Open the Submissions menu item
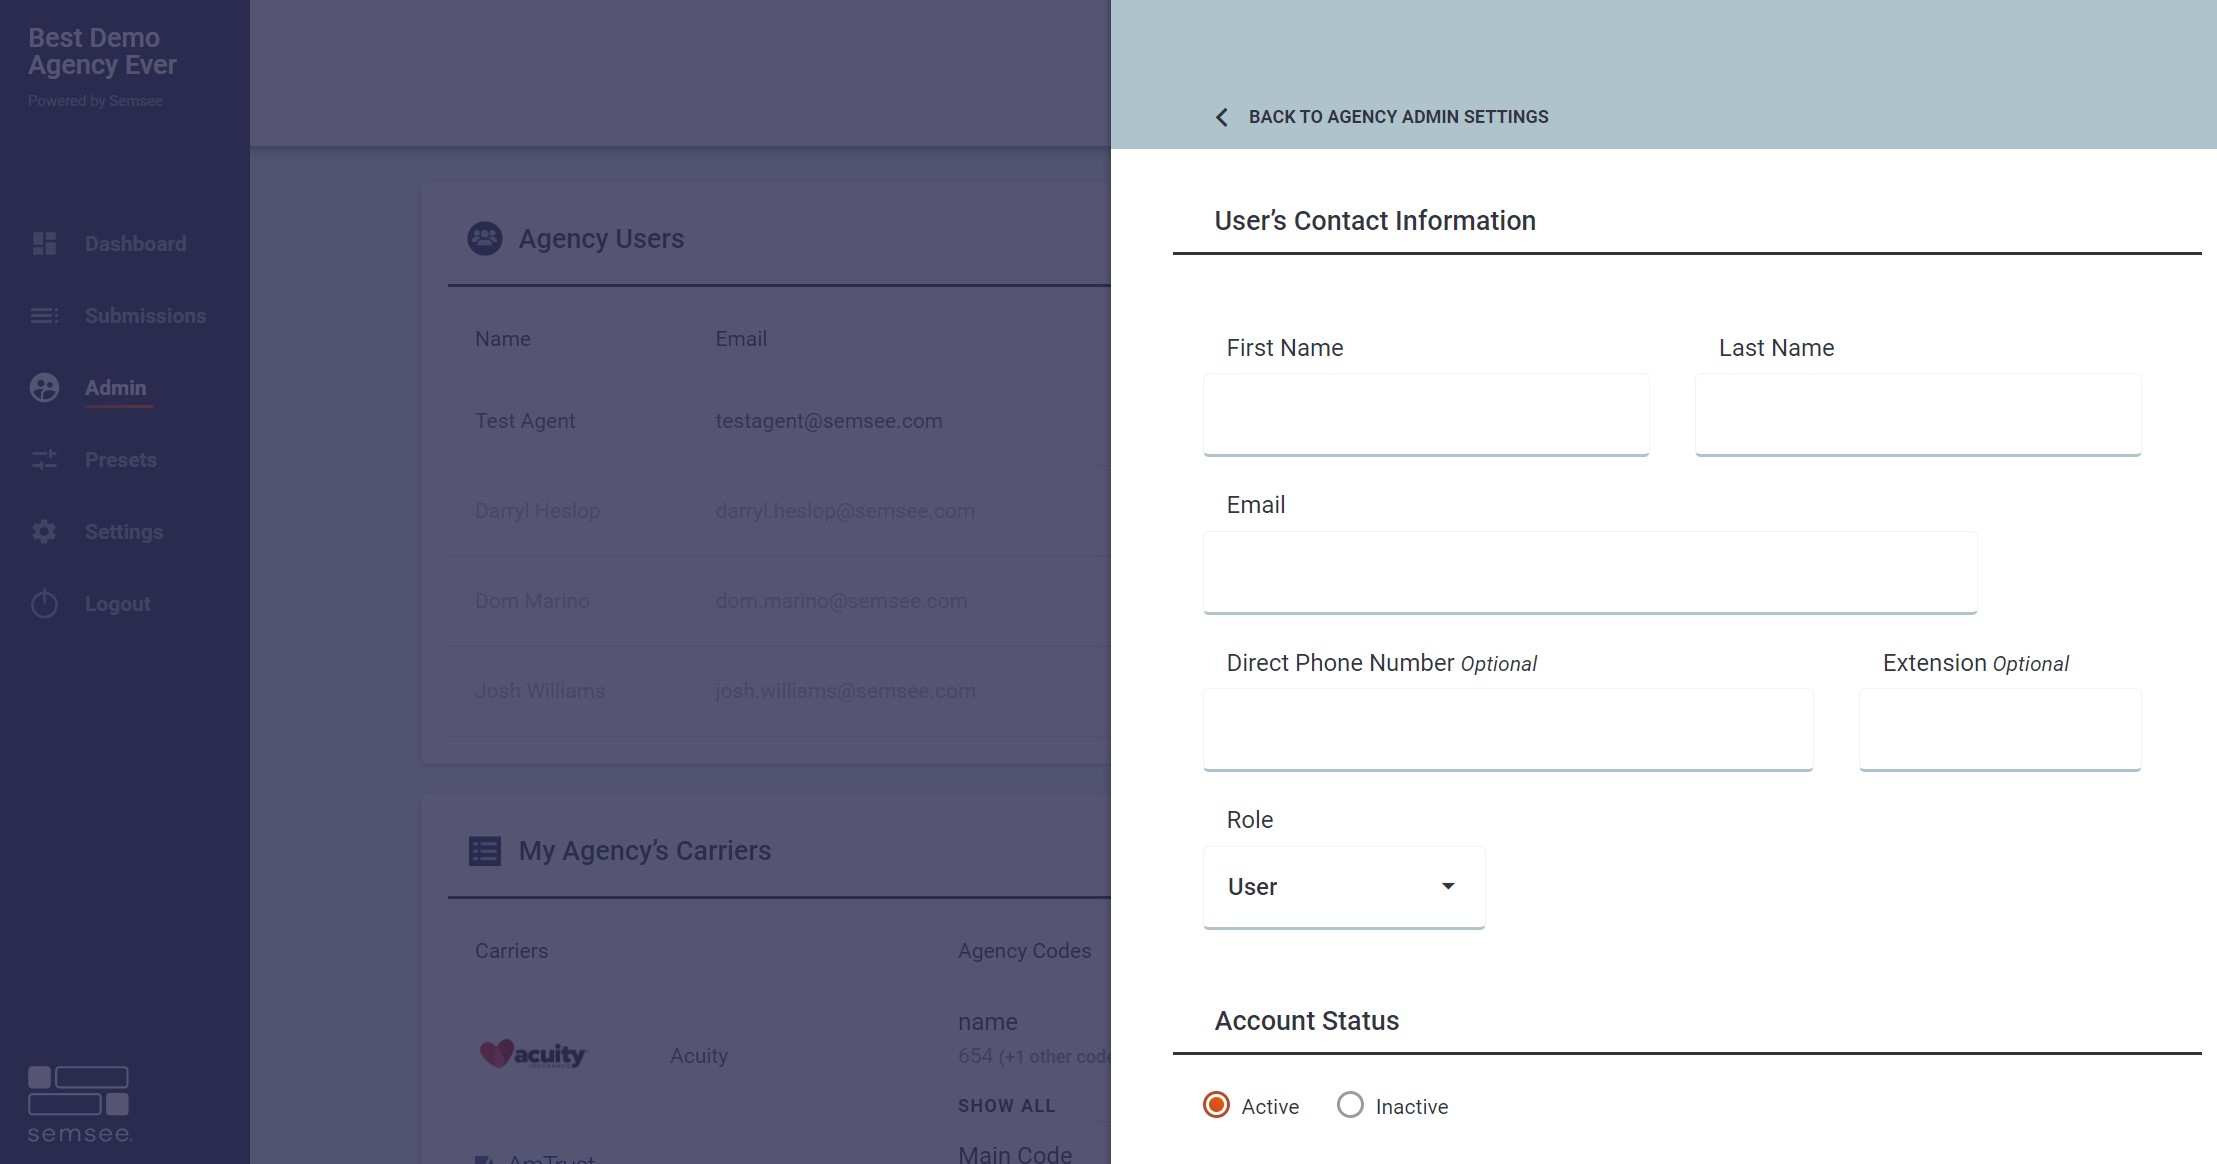Screen dimensions: 2217x1164 (145, 316)
